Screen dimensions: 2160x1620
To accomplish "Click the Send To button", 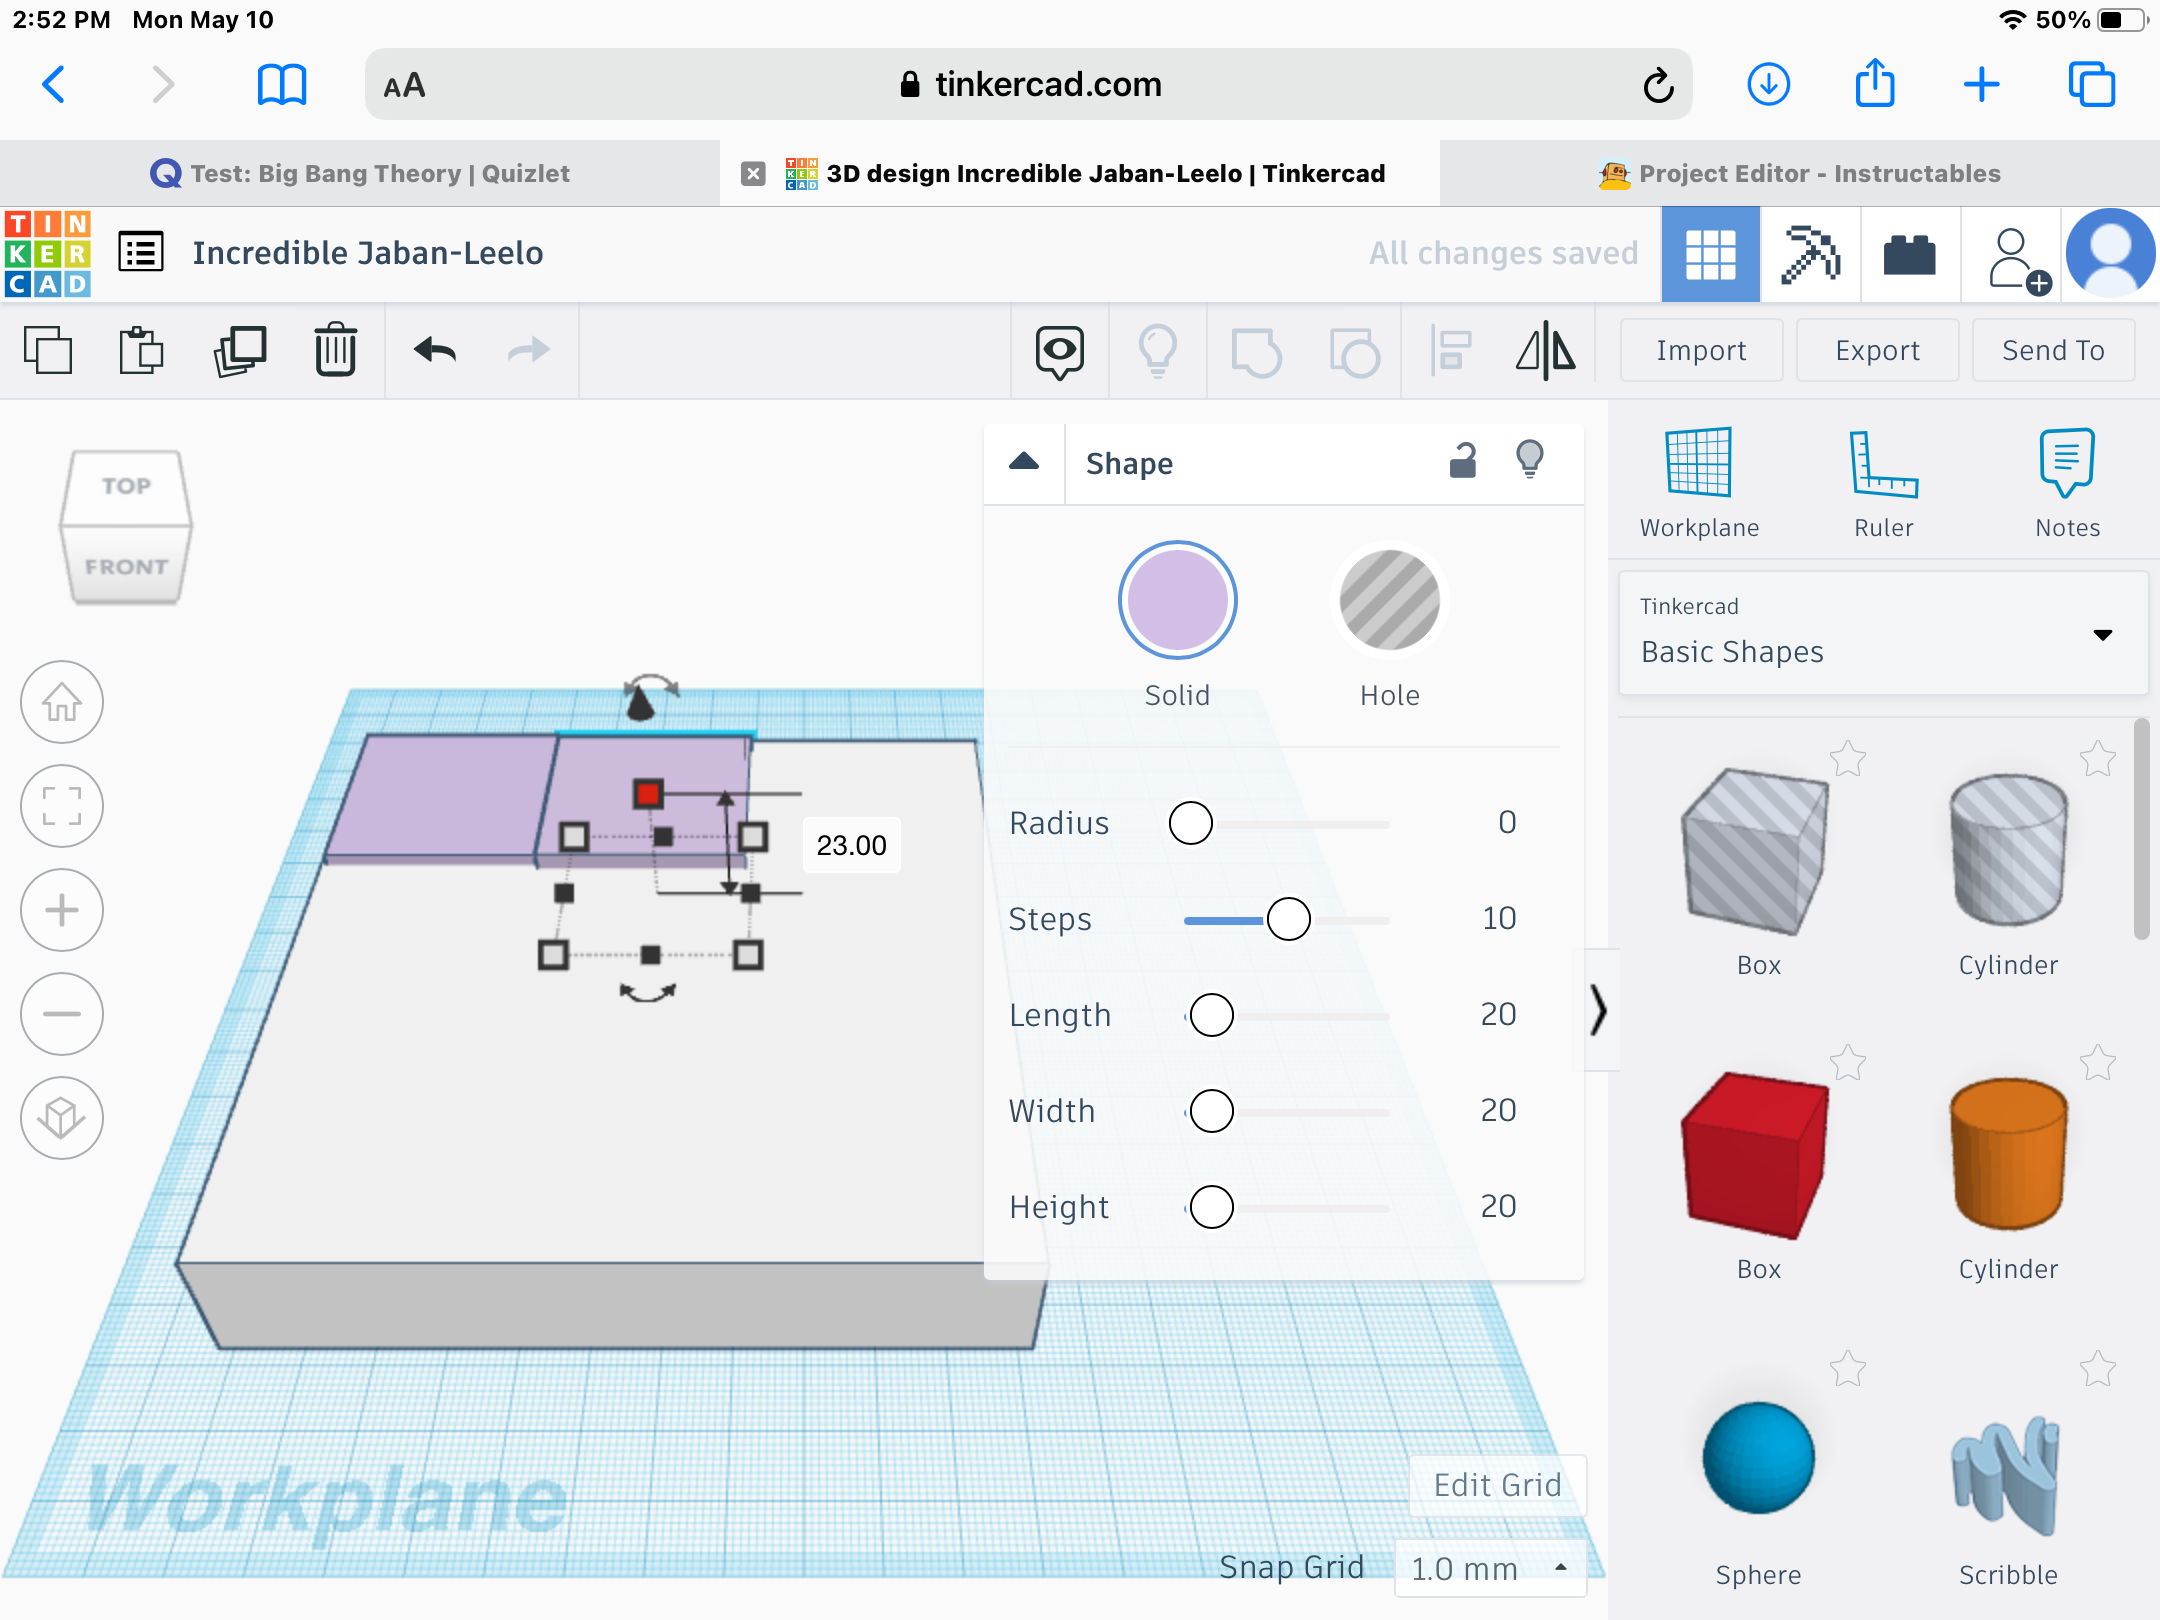I will click(2053, 349).
